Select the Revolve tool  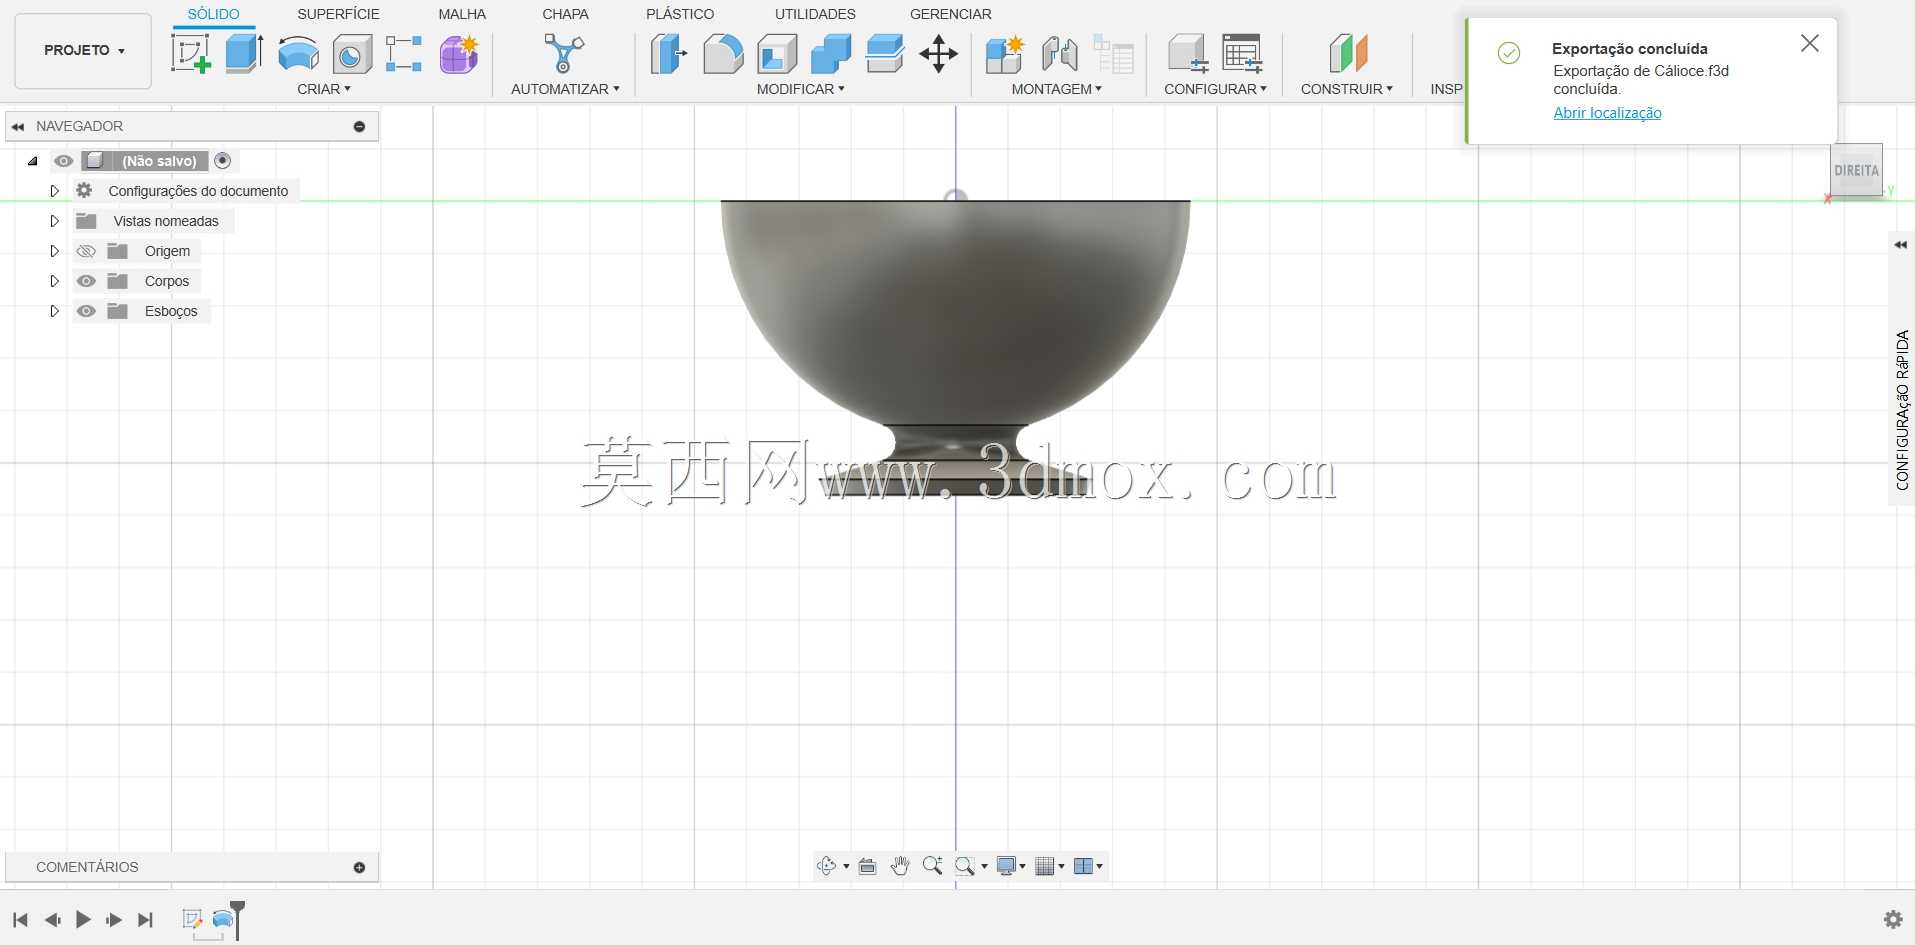click(298, 54)
